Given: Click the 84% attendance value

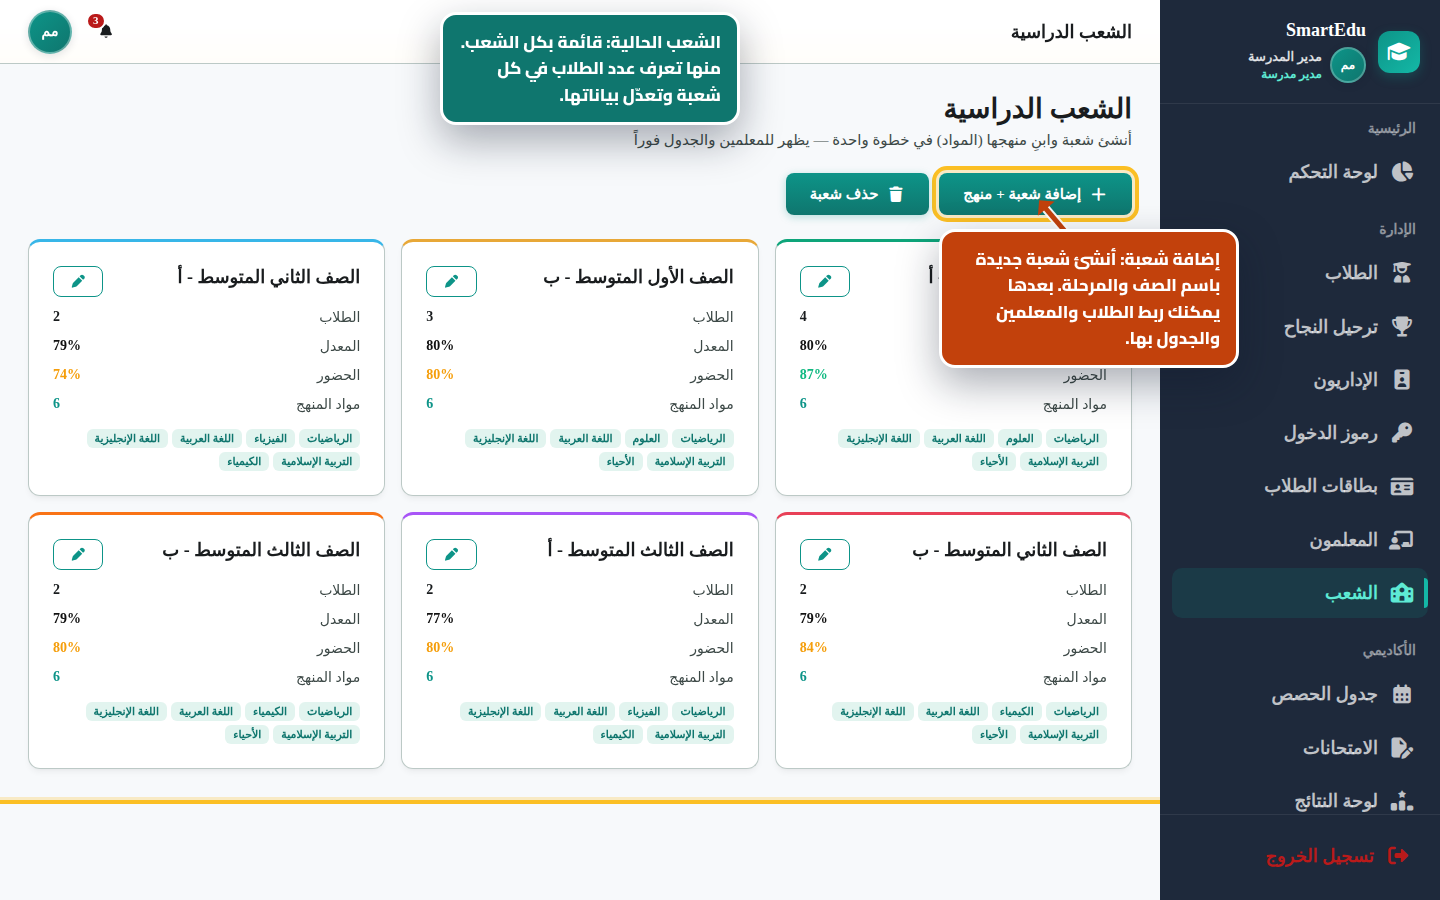Looking at the screenshot, I should tap(813, 647).
